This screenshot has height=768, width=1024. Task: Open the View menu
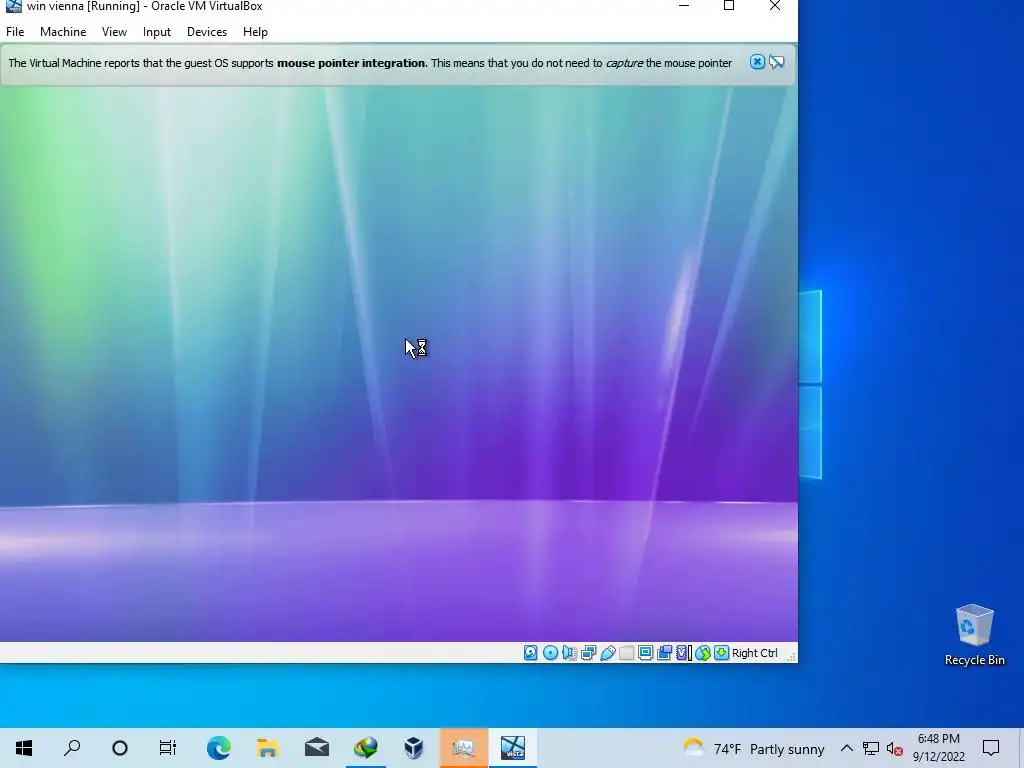(x=114, y=32)
